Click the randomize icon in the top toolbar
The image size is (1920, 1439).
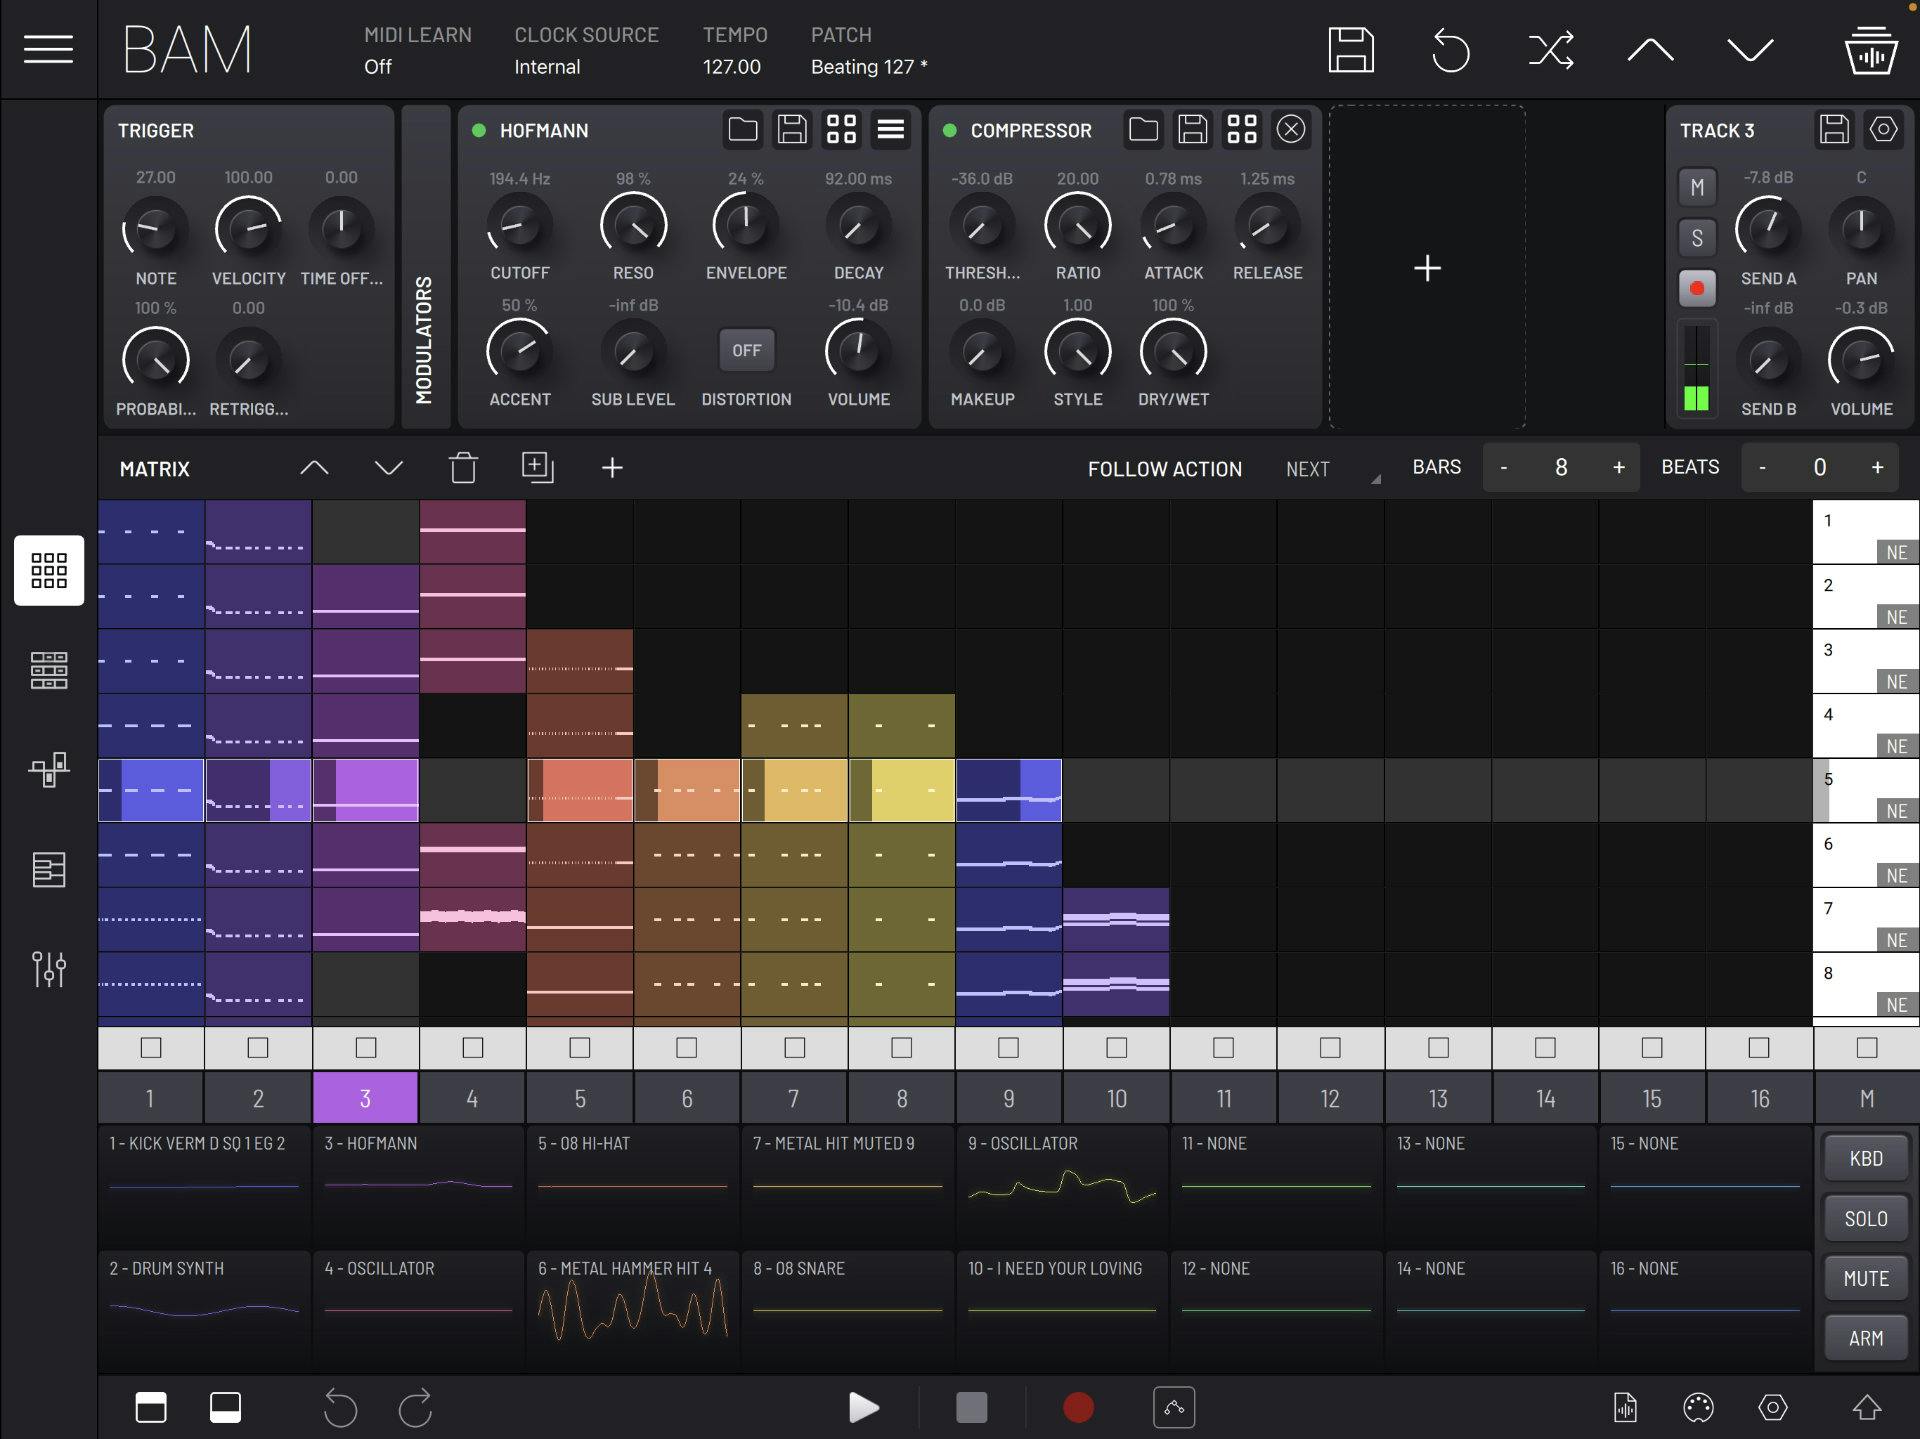tap(1550, 48)
